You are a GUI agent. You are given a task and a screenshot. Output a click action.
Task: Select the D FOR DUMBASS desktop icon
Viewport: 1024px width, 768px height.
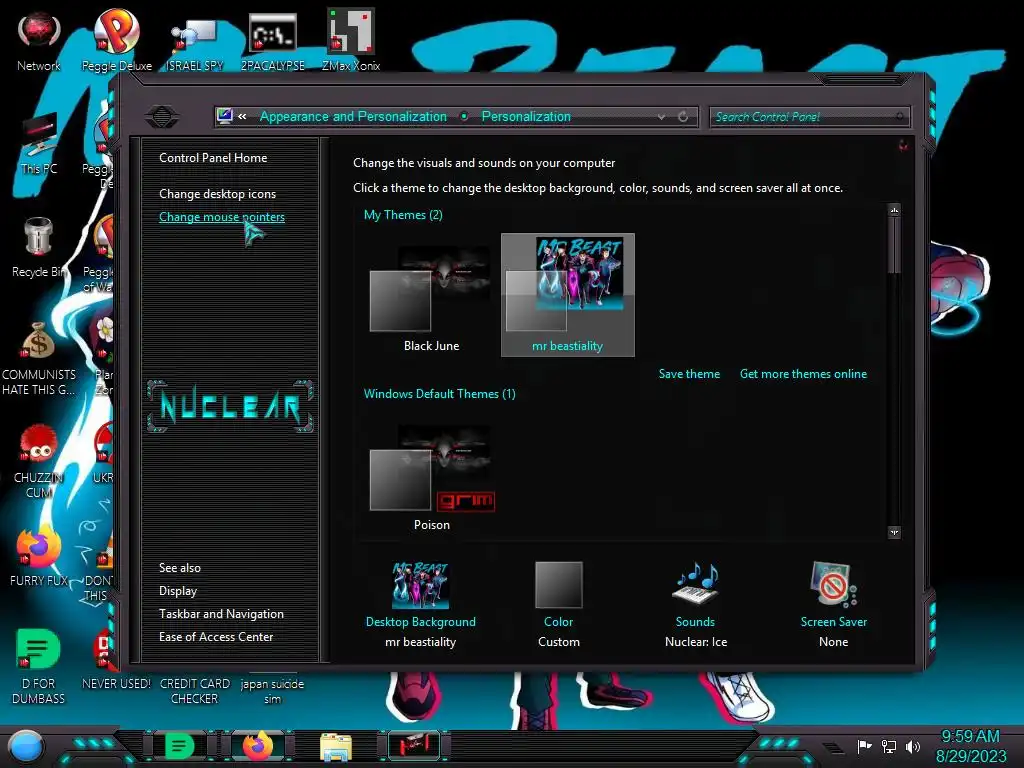[x=39, y=666]
